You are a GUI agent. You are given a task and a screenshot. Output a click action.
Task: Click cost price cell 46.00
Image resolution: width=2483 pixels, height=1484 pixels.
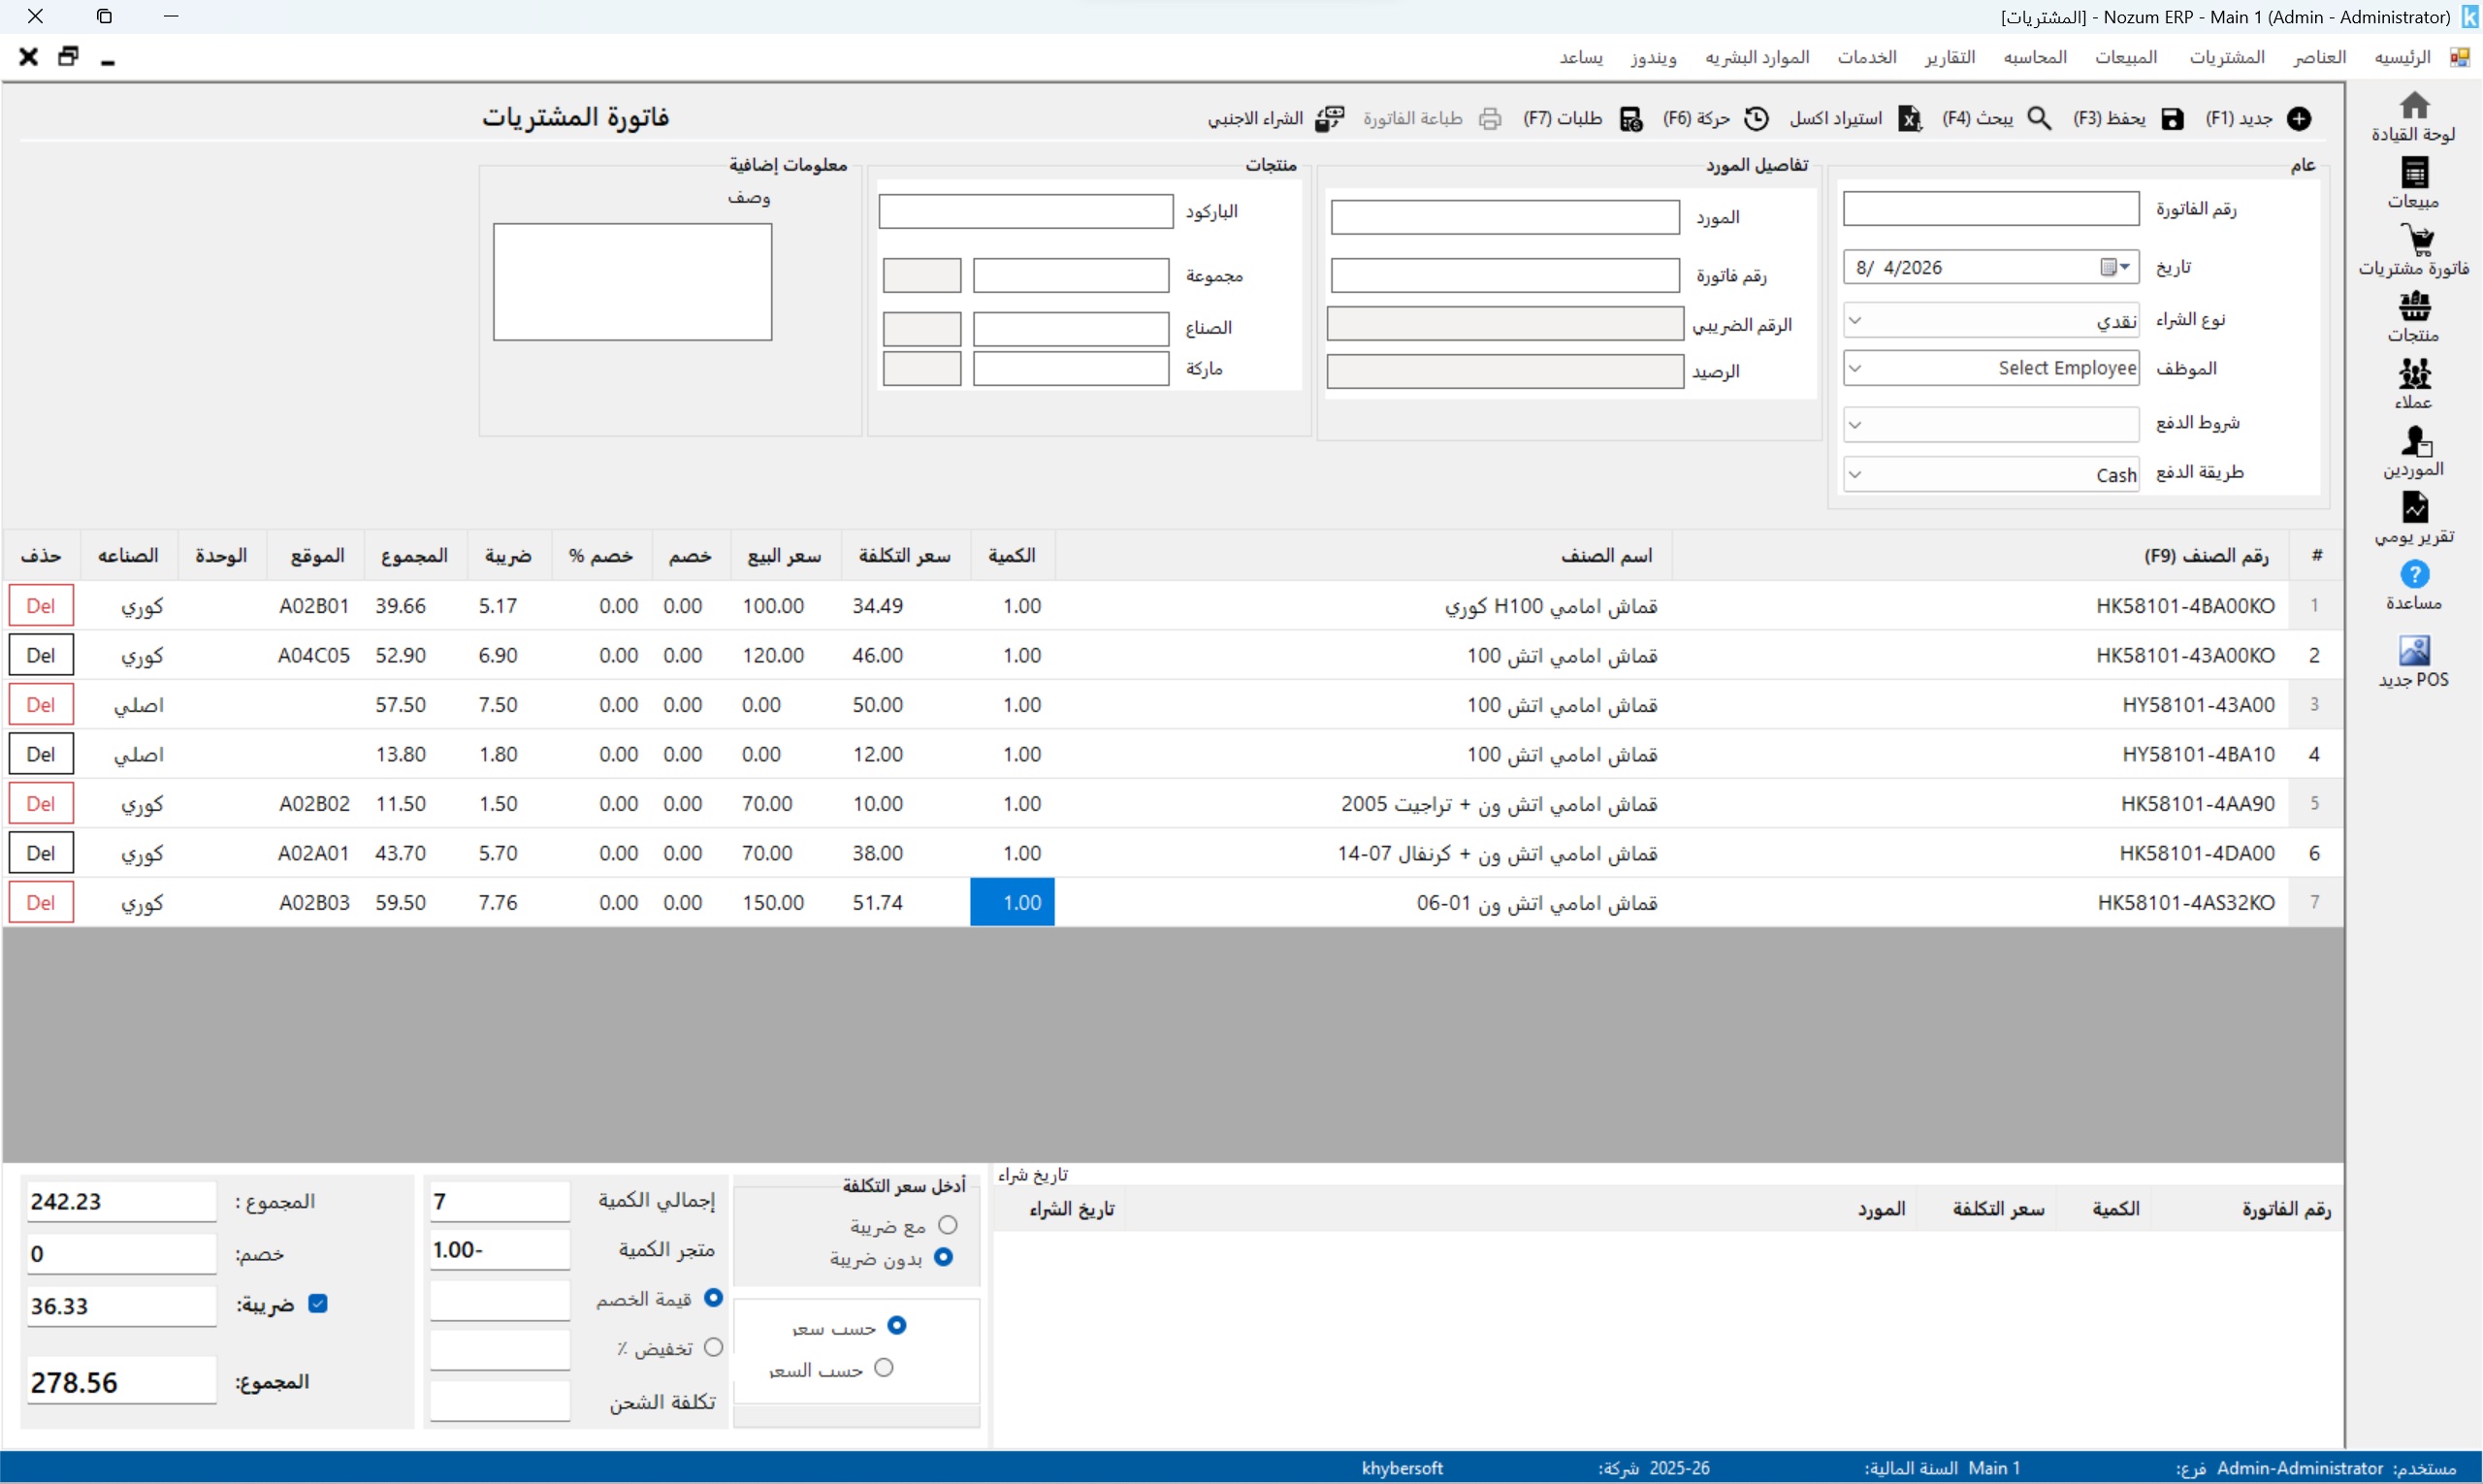[905, 655]
